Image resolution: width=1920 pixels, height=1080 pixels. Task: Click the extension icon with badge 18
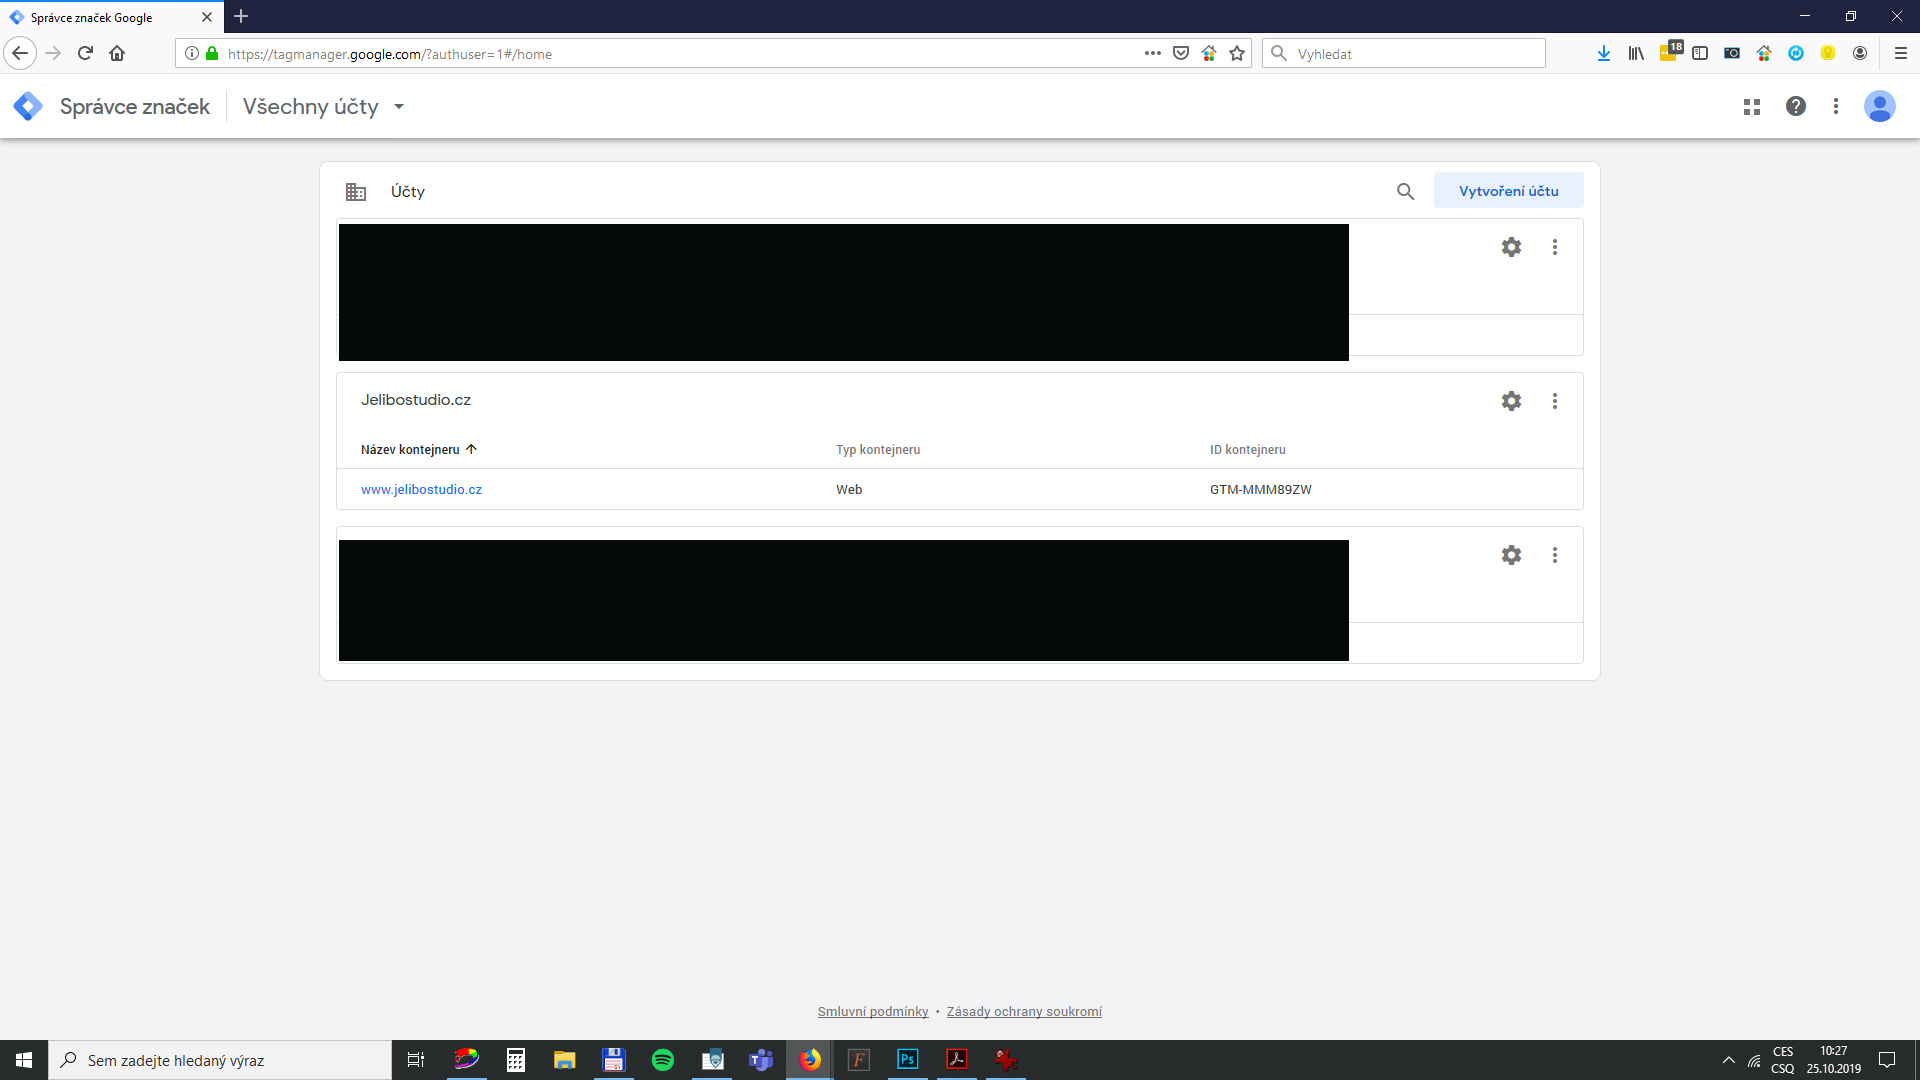click(1670, 51)
